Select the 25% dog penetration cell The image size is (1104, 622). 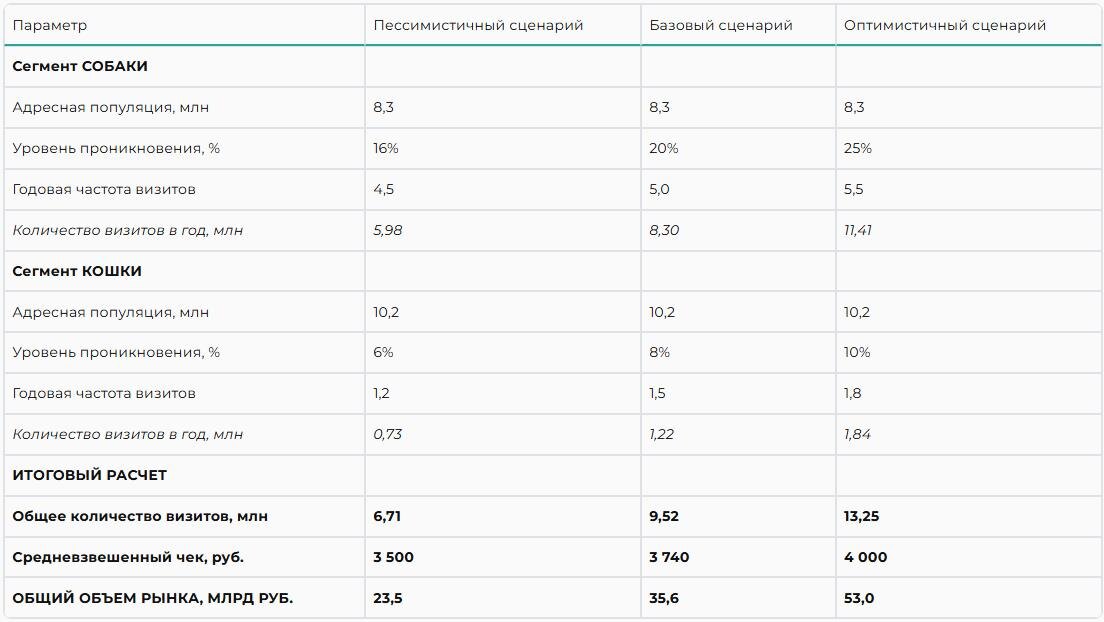pos(857,148)
